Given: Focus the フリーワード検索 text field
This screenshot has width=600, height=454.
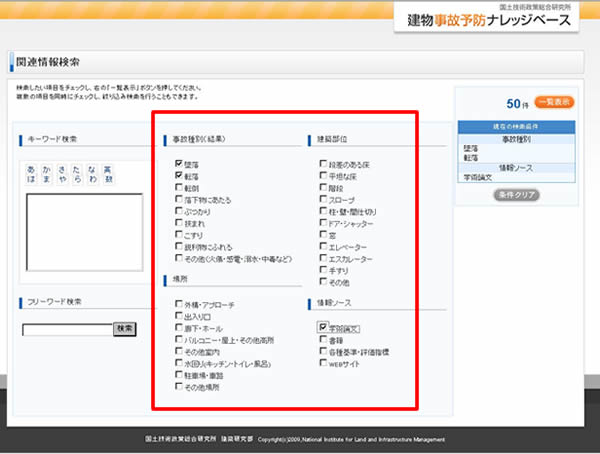Looking at the screenshot, I should 67,330.
